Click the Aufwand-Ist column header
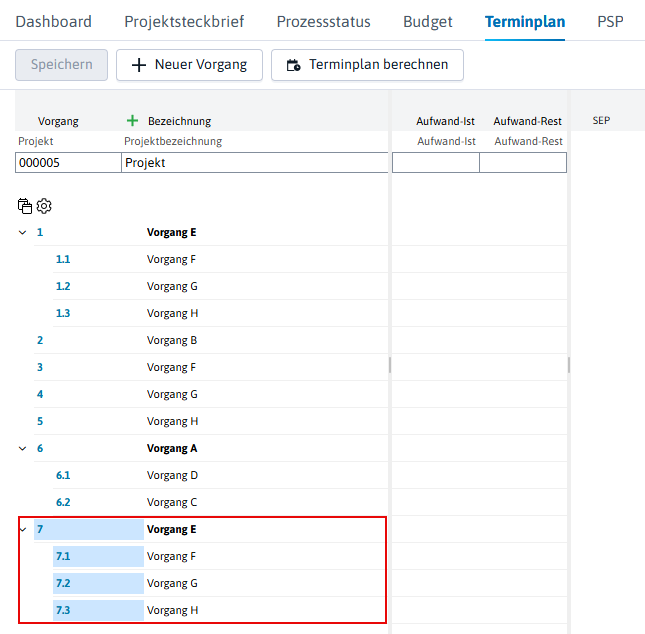This screenshot has width=645, height=634. [x=445, y=121]
